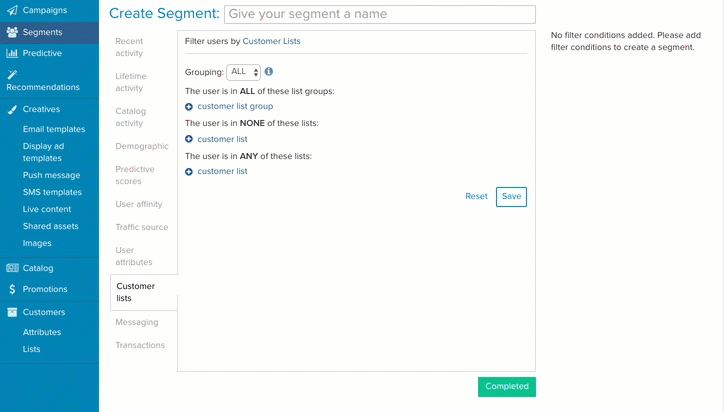
Task: Open the Grouping ALL dropdown
Action: point(244,72)
